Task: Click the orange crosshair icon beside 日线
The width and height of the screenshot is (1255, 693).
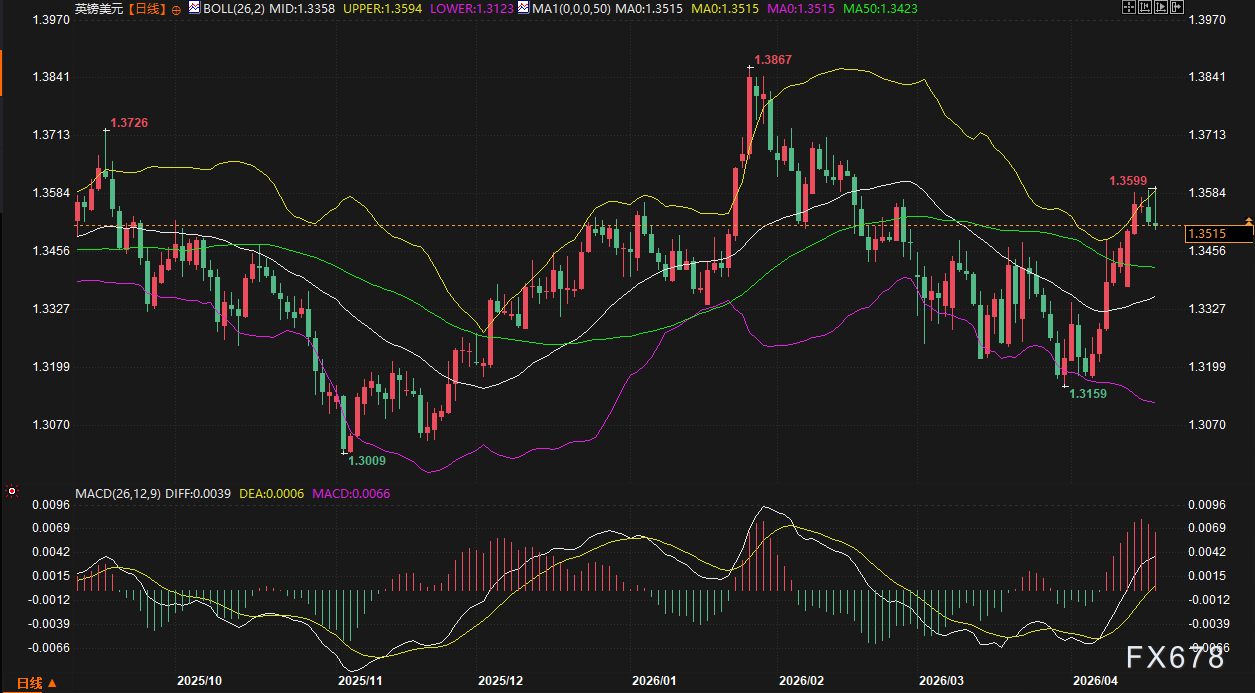Action: click(177, 8)
